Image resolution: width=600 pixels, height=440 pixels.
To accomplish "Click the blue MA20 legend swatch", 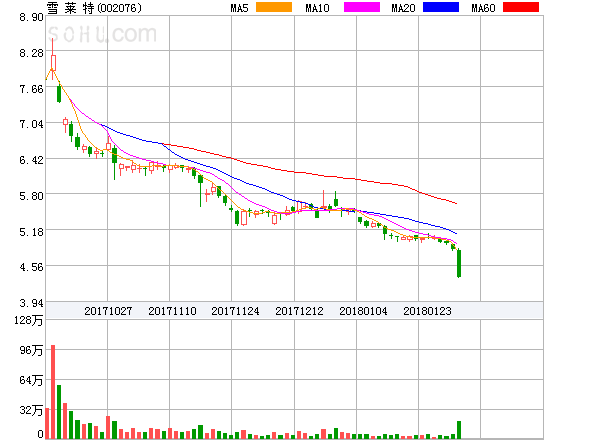I will pyautogui.click(x=441, y=7).
